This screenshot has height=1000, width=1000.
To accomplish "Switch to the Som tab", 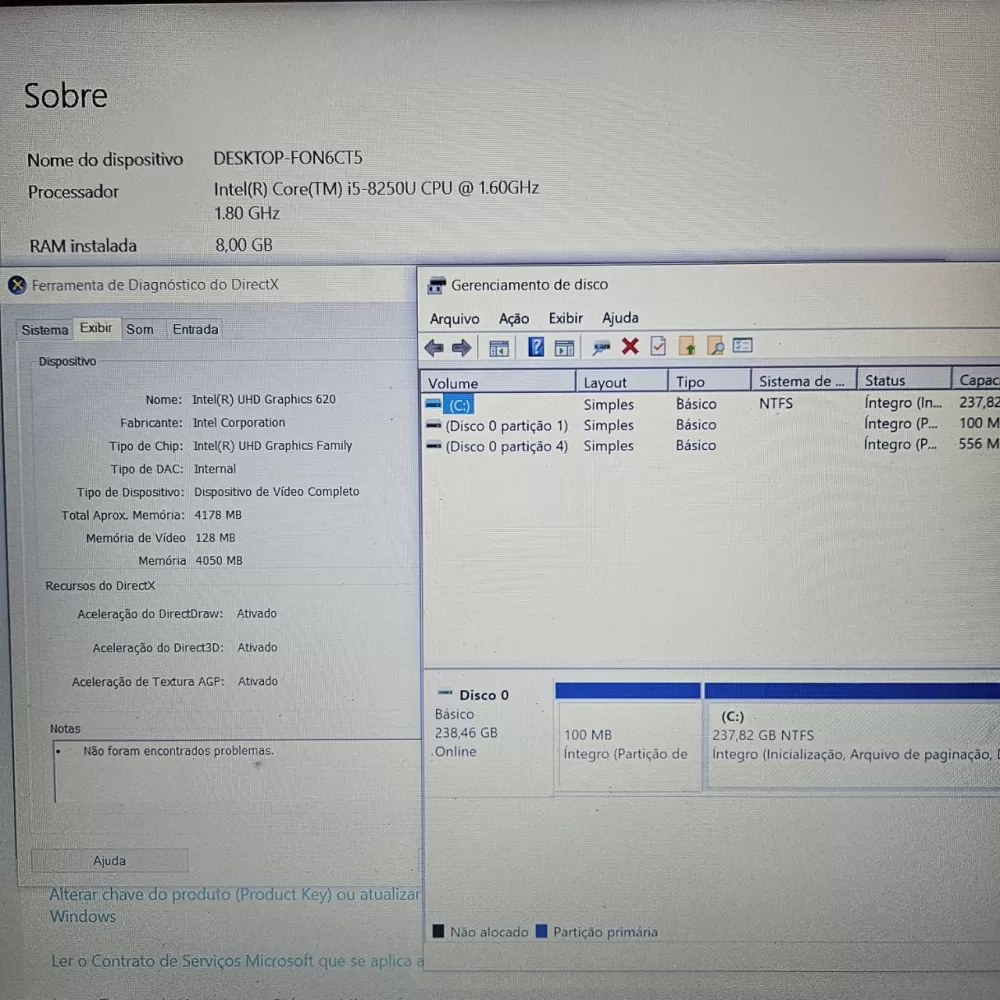I will 140,329.
